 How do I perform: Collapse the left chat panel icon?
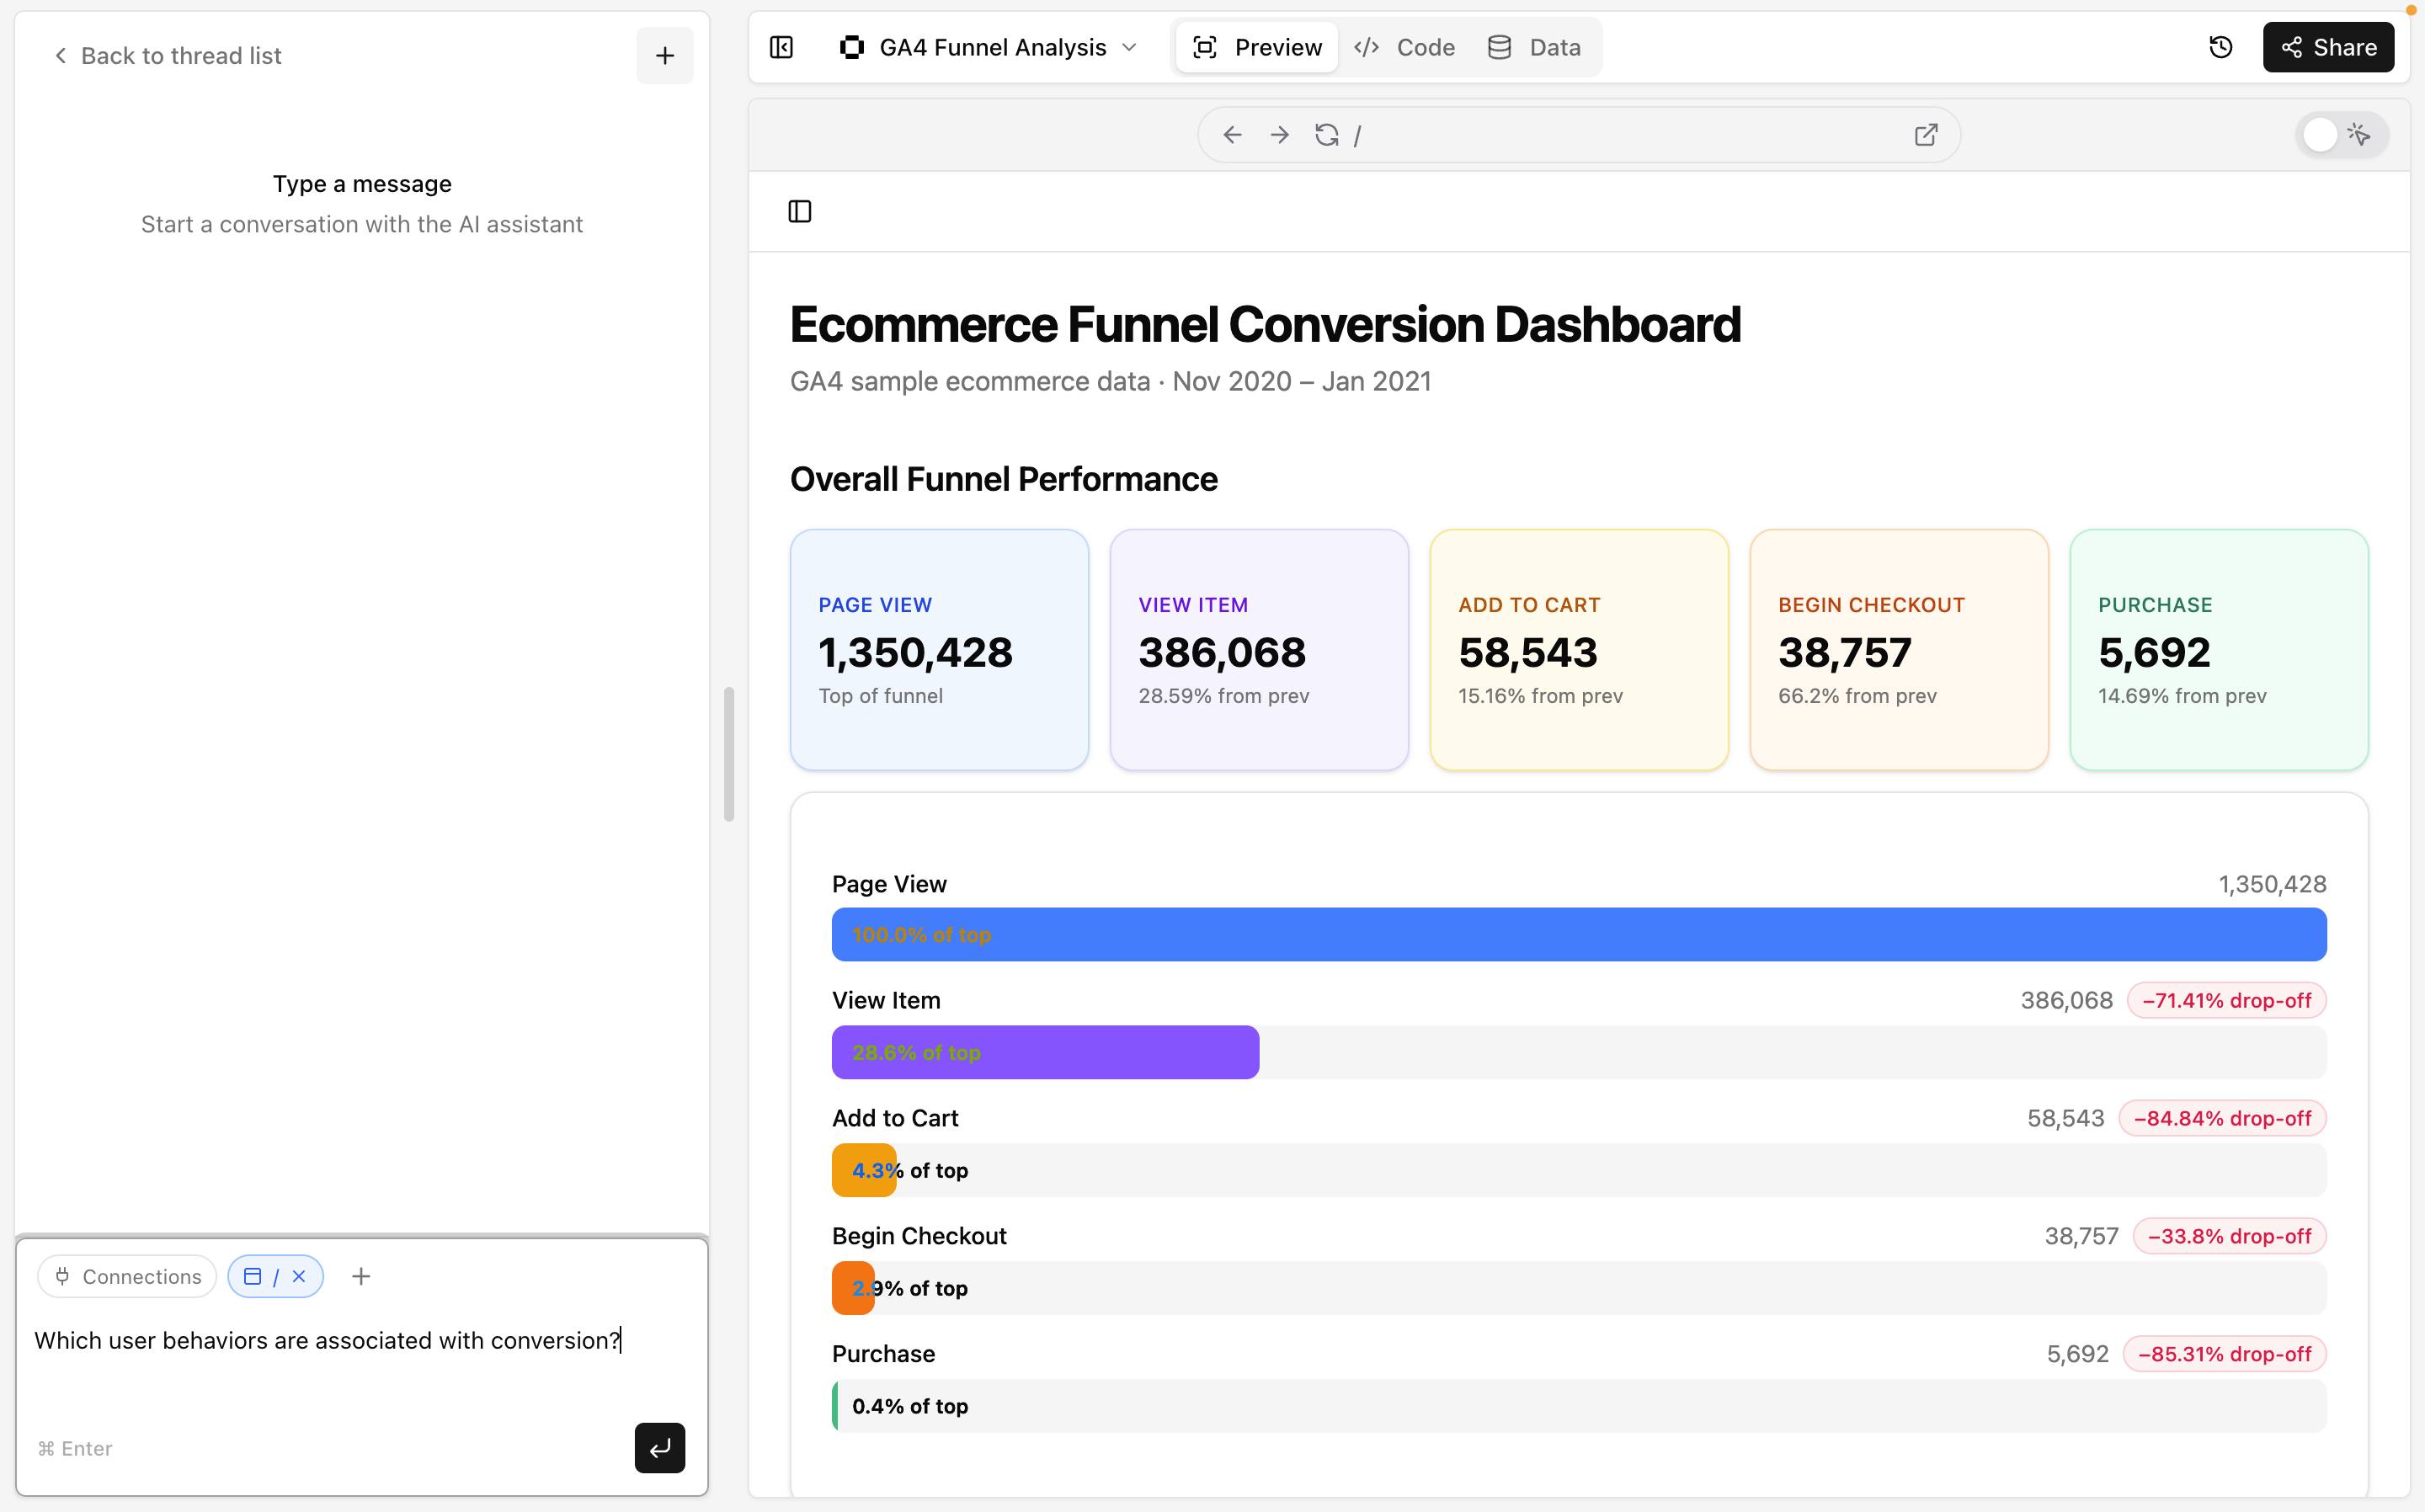[781, 47]
